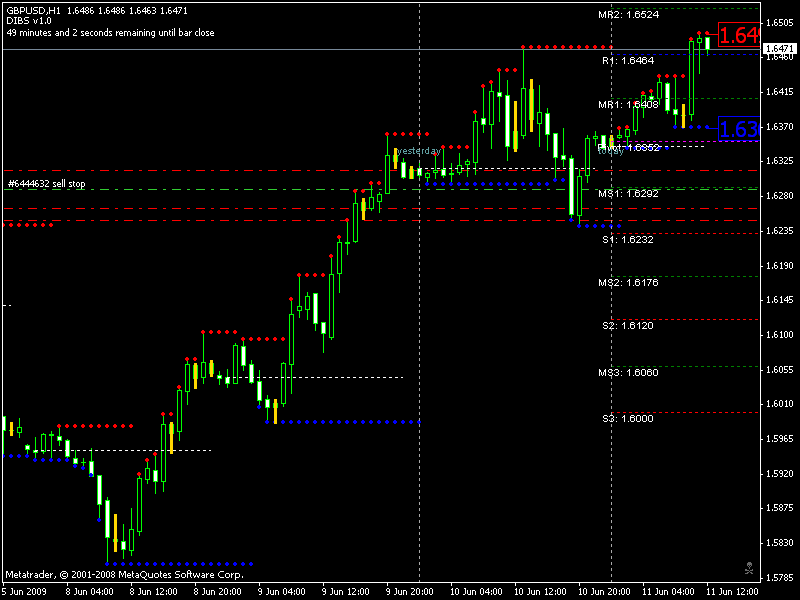Select the red sell arrow above the latest candle
Screen dimensions: 800x600
706,32
